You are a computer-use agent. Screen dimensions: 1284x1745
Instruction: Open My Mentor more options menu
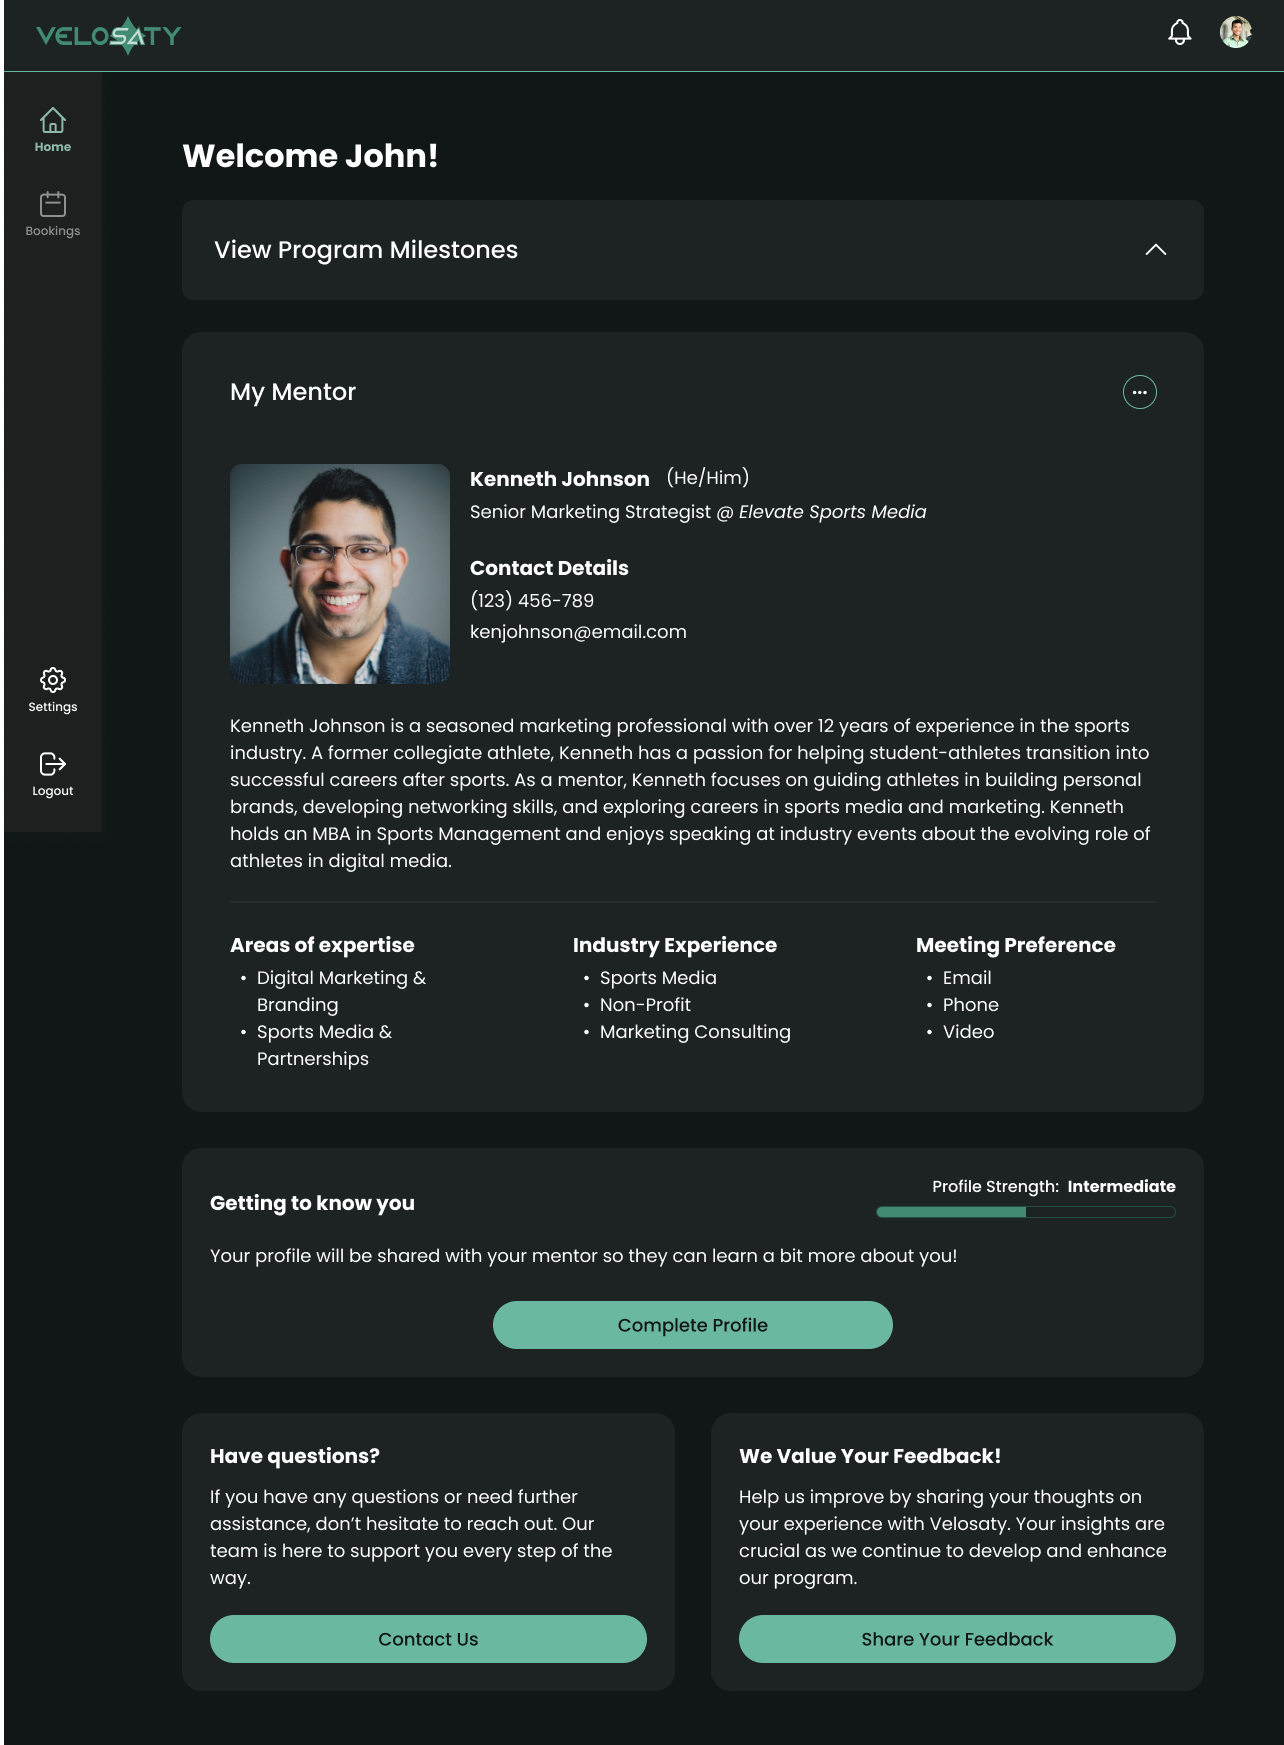pyautogui.click(x=1140, y=392)
